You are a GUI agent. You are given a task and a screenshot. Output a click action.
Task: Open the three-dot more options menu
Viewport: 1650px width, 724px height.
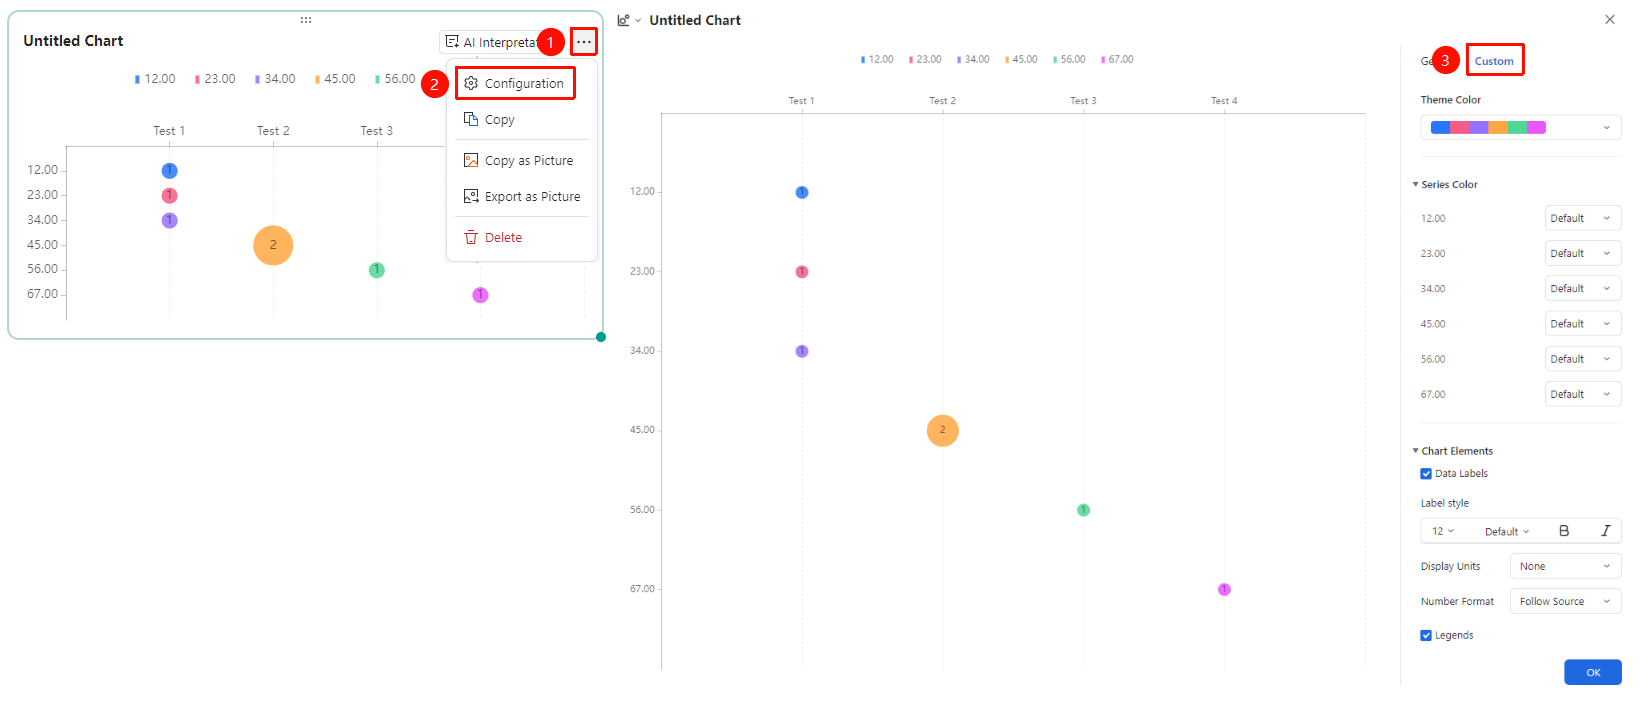coord(584,42)
